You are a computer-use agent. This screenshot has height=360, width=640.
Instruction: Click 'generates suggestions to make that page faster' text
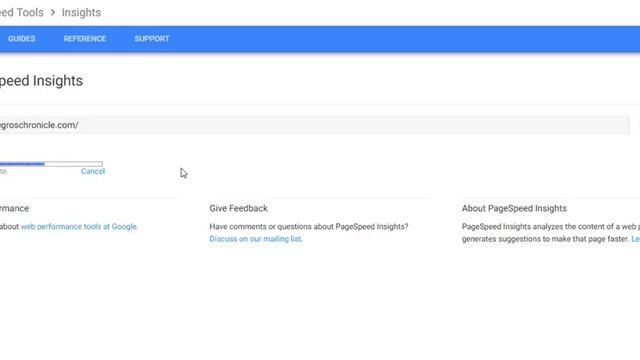[x=545, y=239]
